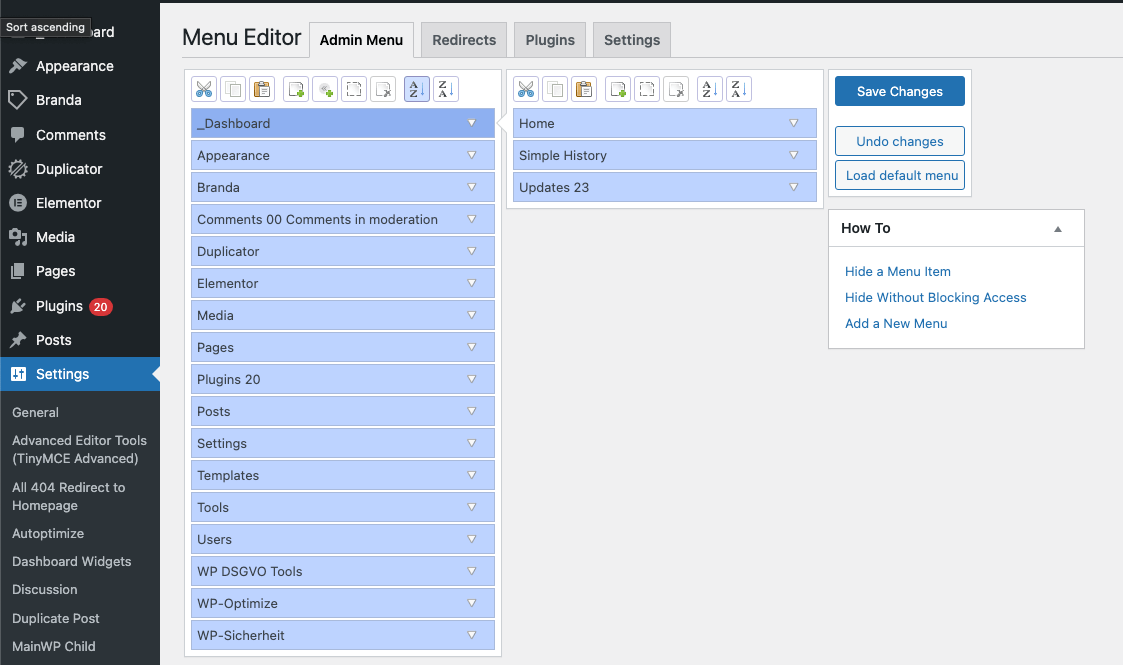This screenshot has width=1123, height=665.
Task: Open Dashboard Widgets settings in sidebar
Action: pyautogui.click(x=72, y=561)
